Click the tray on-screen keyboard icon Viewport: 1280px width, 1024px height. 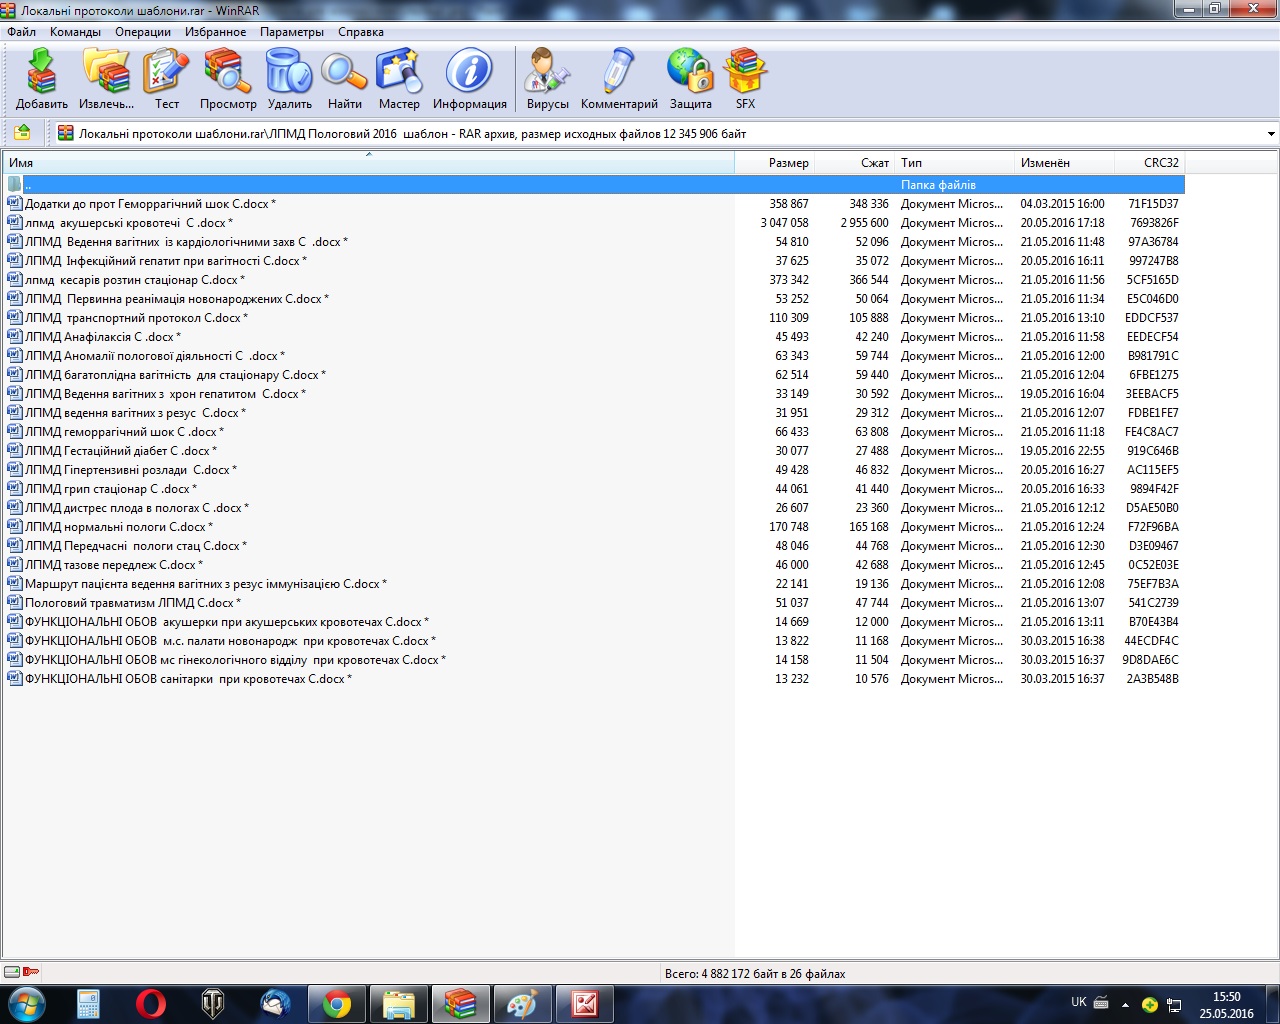[1101, 1003]
